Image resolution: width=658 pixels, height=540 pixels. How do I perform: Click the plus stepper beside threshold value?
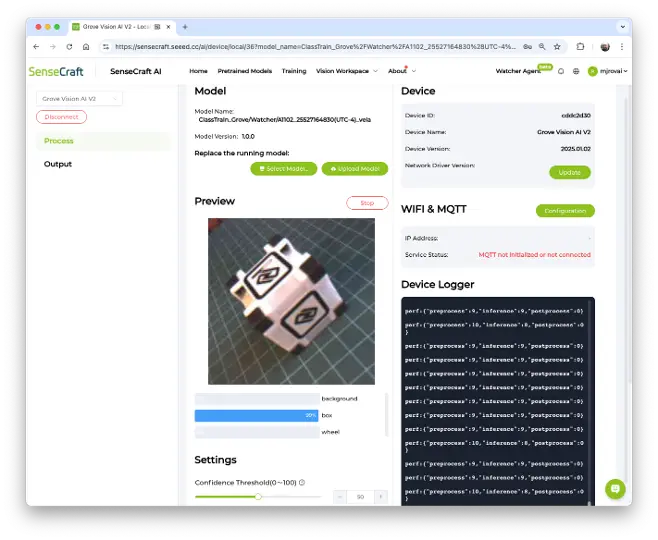[380, 496]
